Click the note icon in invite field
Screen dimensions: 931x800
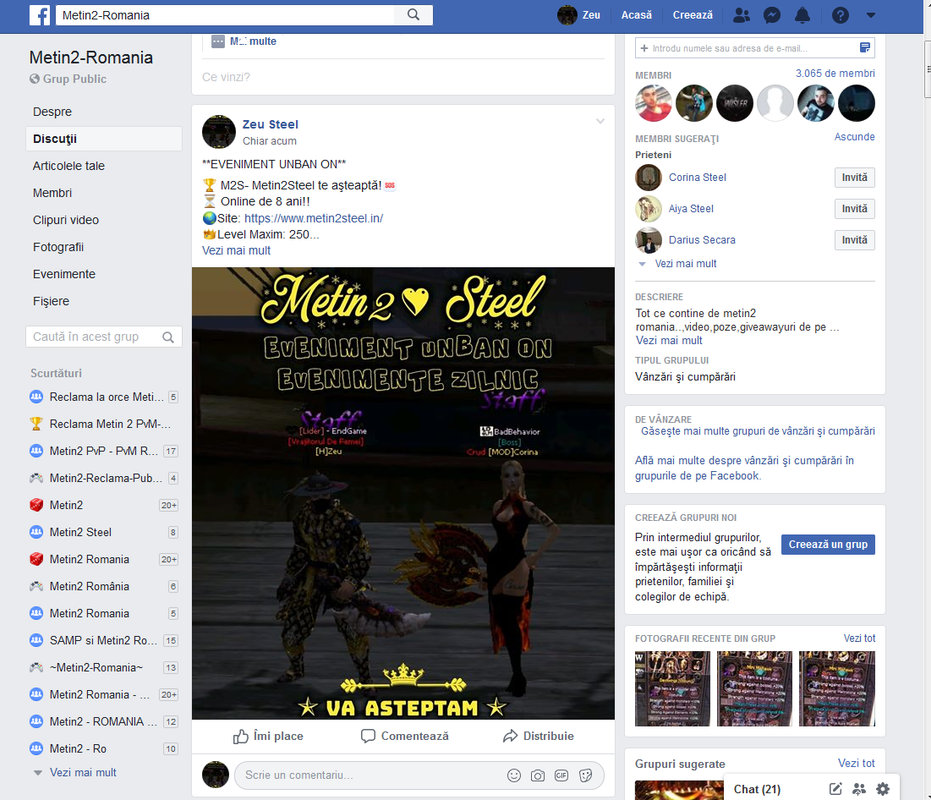coord(865,48)
